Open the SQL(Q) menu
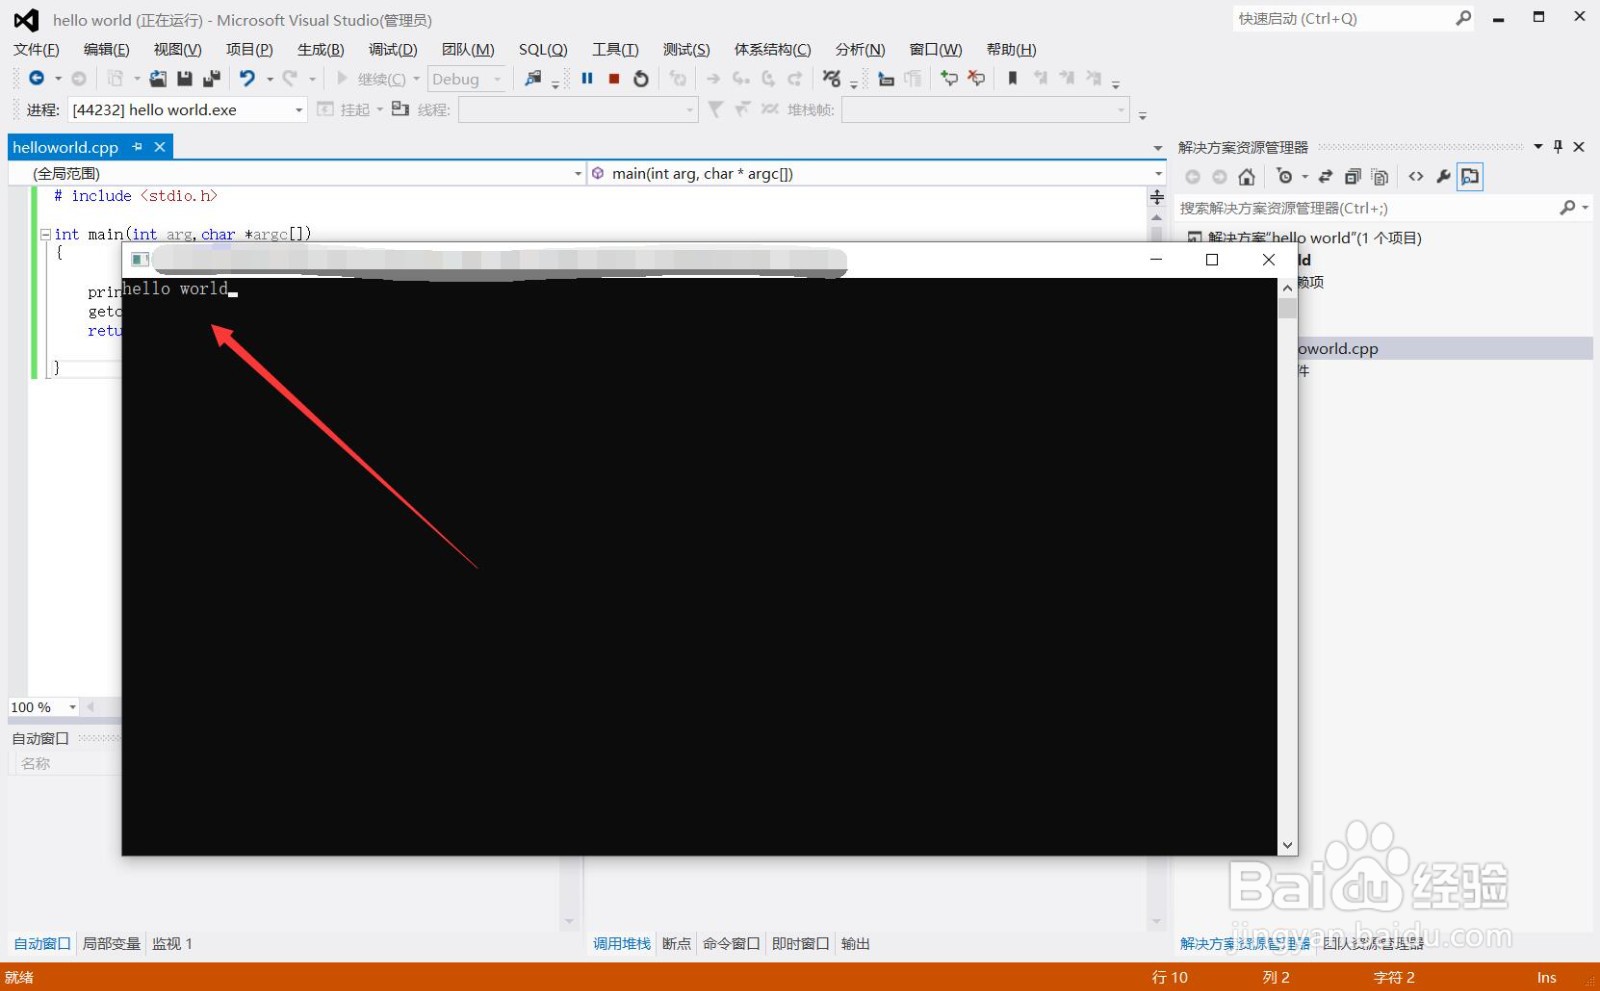The height and width of the screenshot is (991, 1600). (x=543, y=49)
